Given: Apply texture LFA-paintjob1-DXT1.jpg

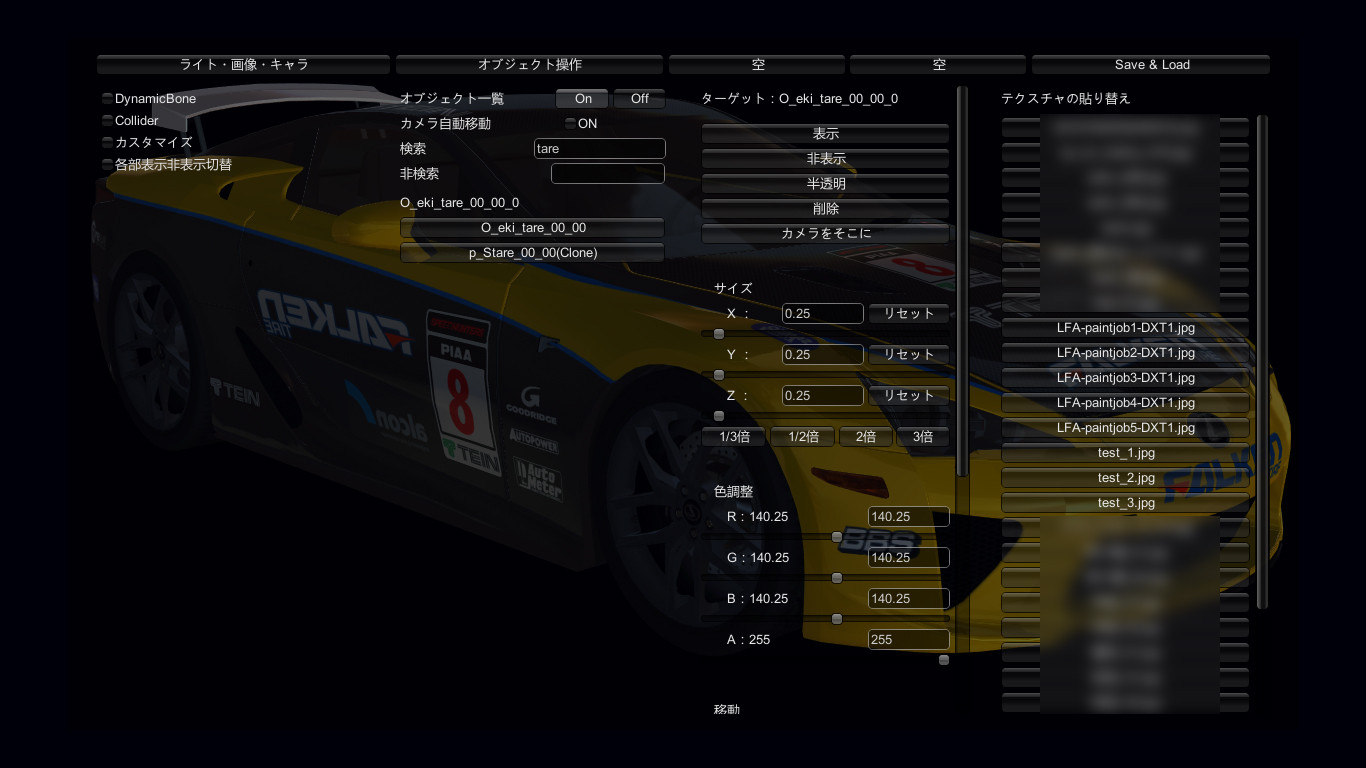Looking at the screenshot, I should coord(1125,328).
